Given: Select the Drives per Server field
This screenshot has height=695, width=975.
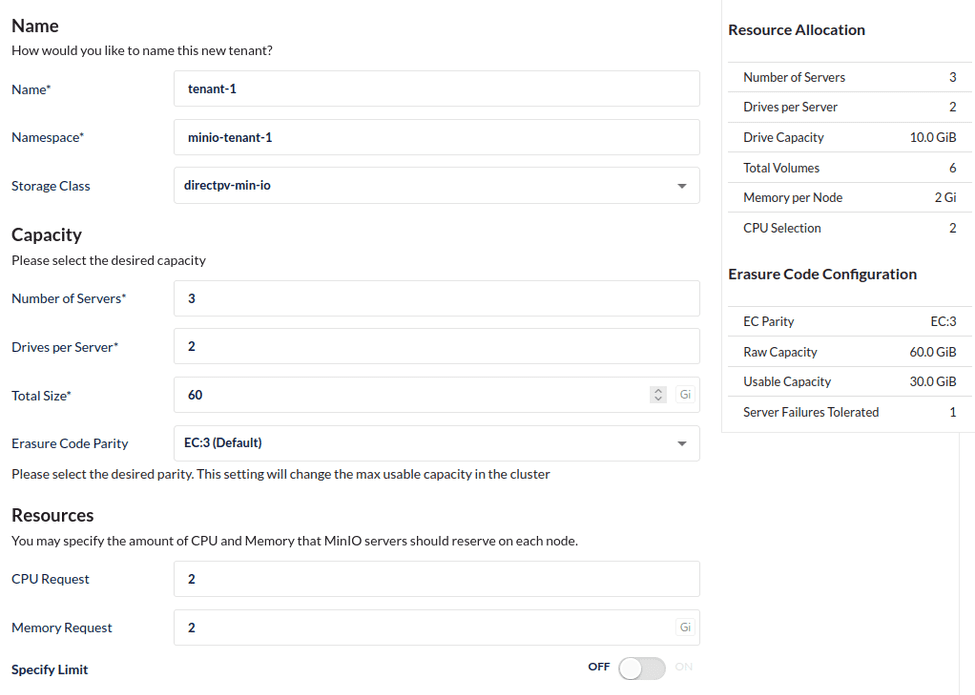Looking at the screenshot, I should pos(436,347).
